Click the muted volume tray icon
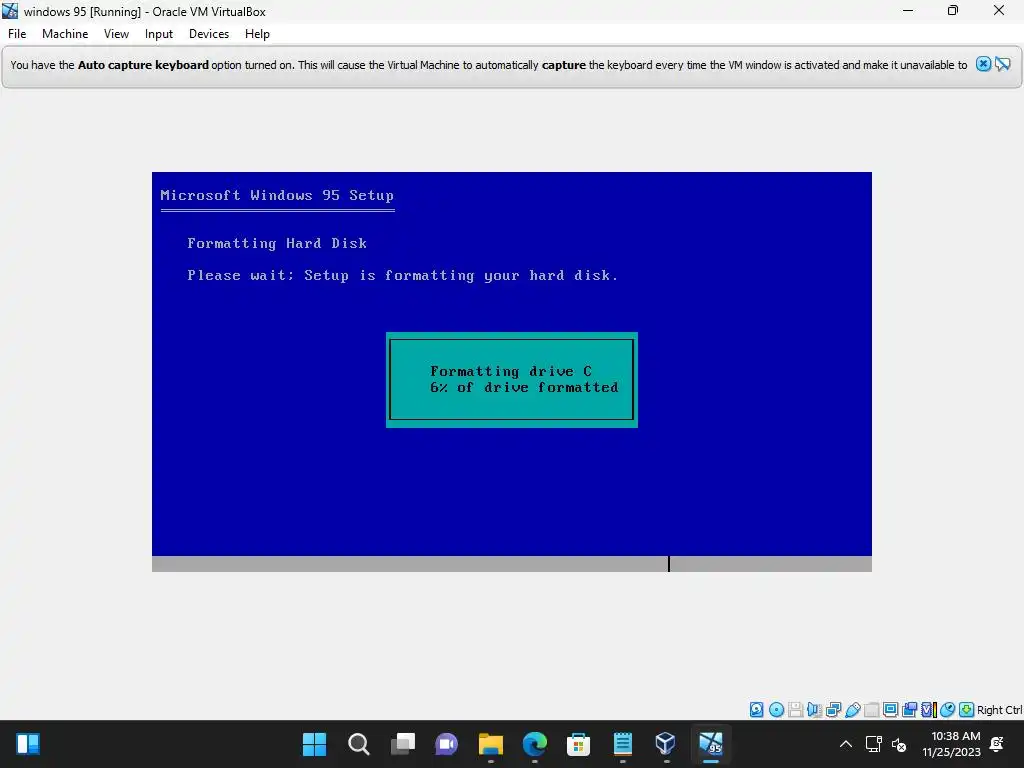 [899, 744]
